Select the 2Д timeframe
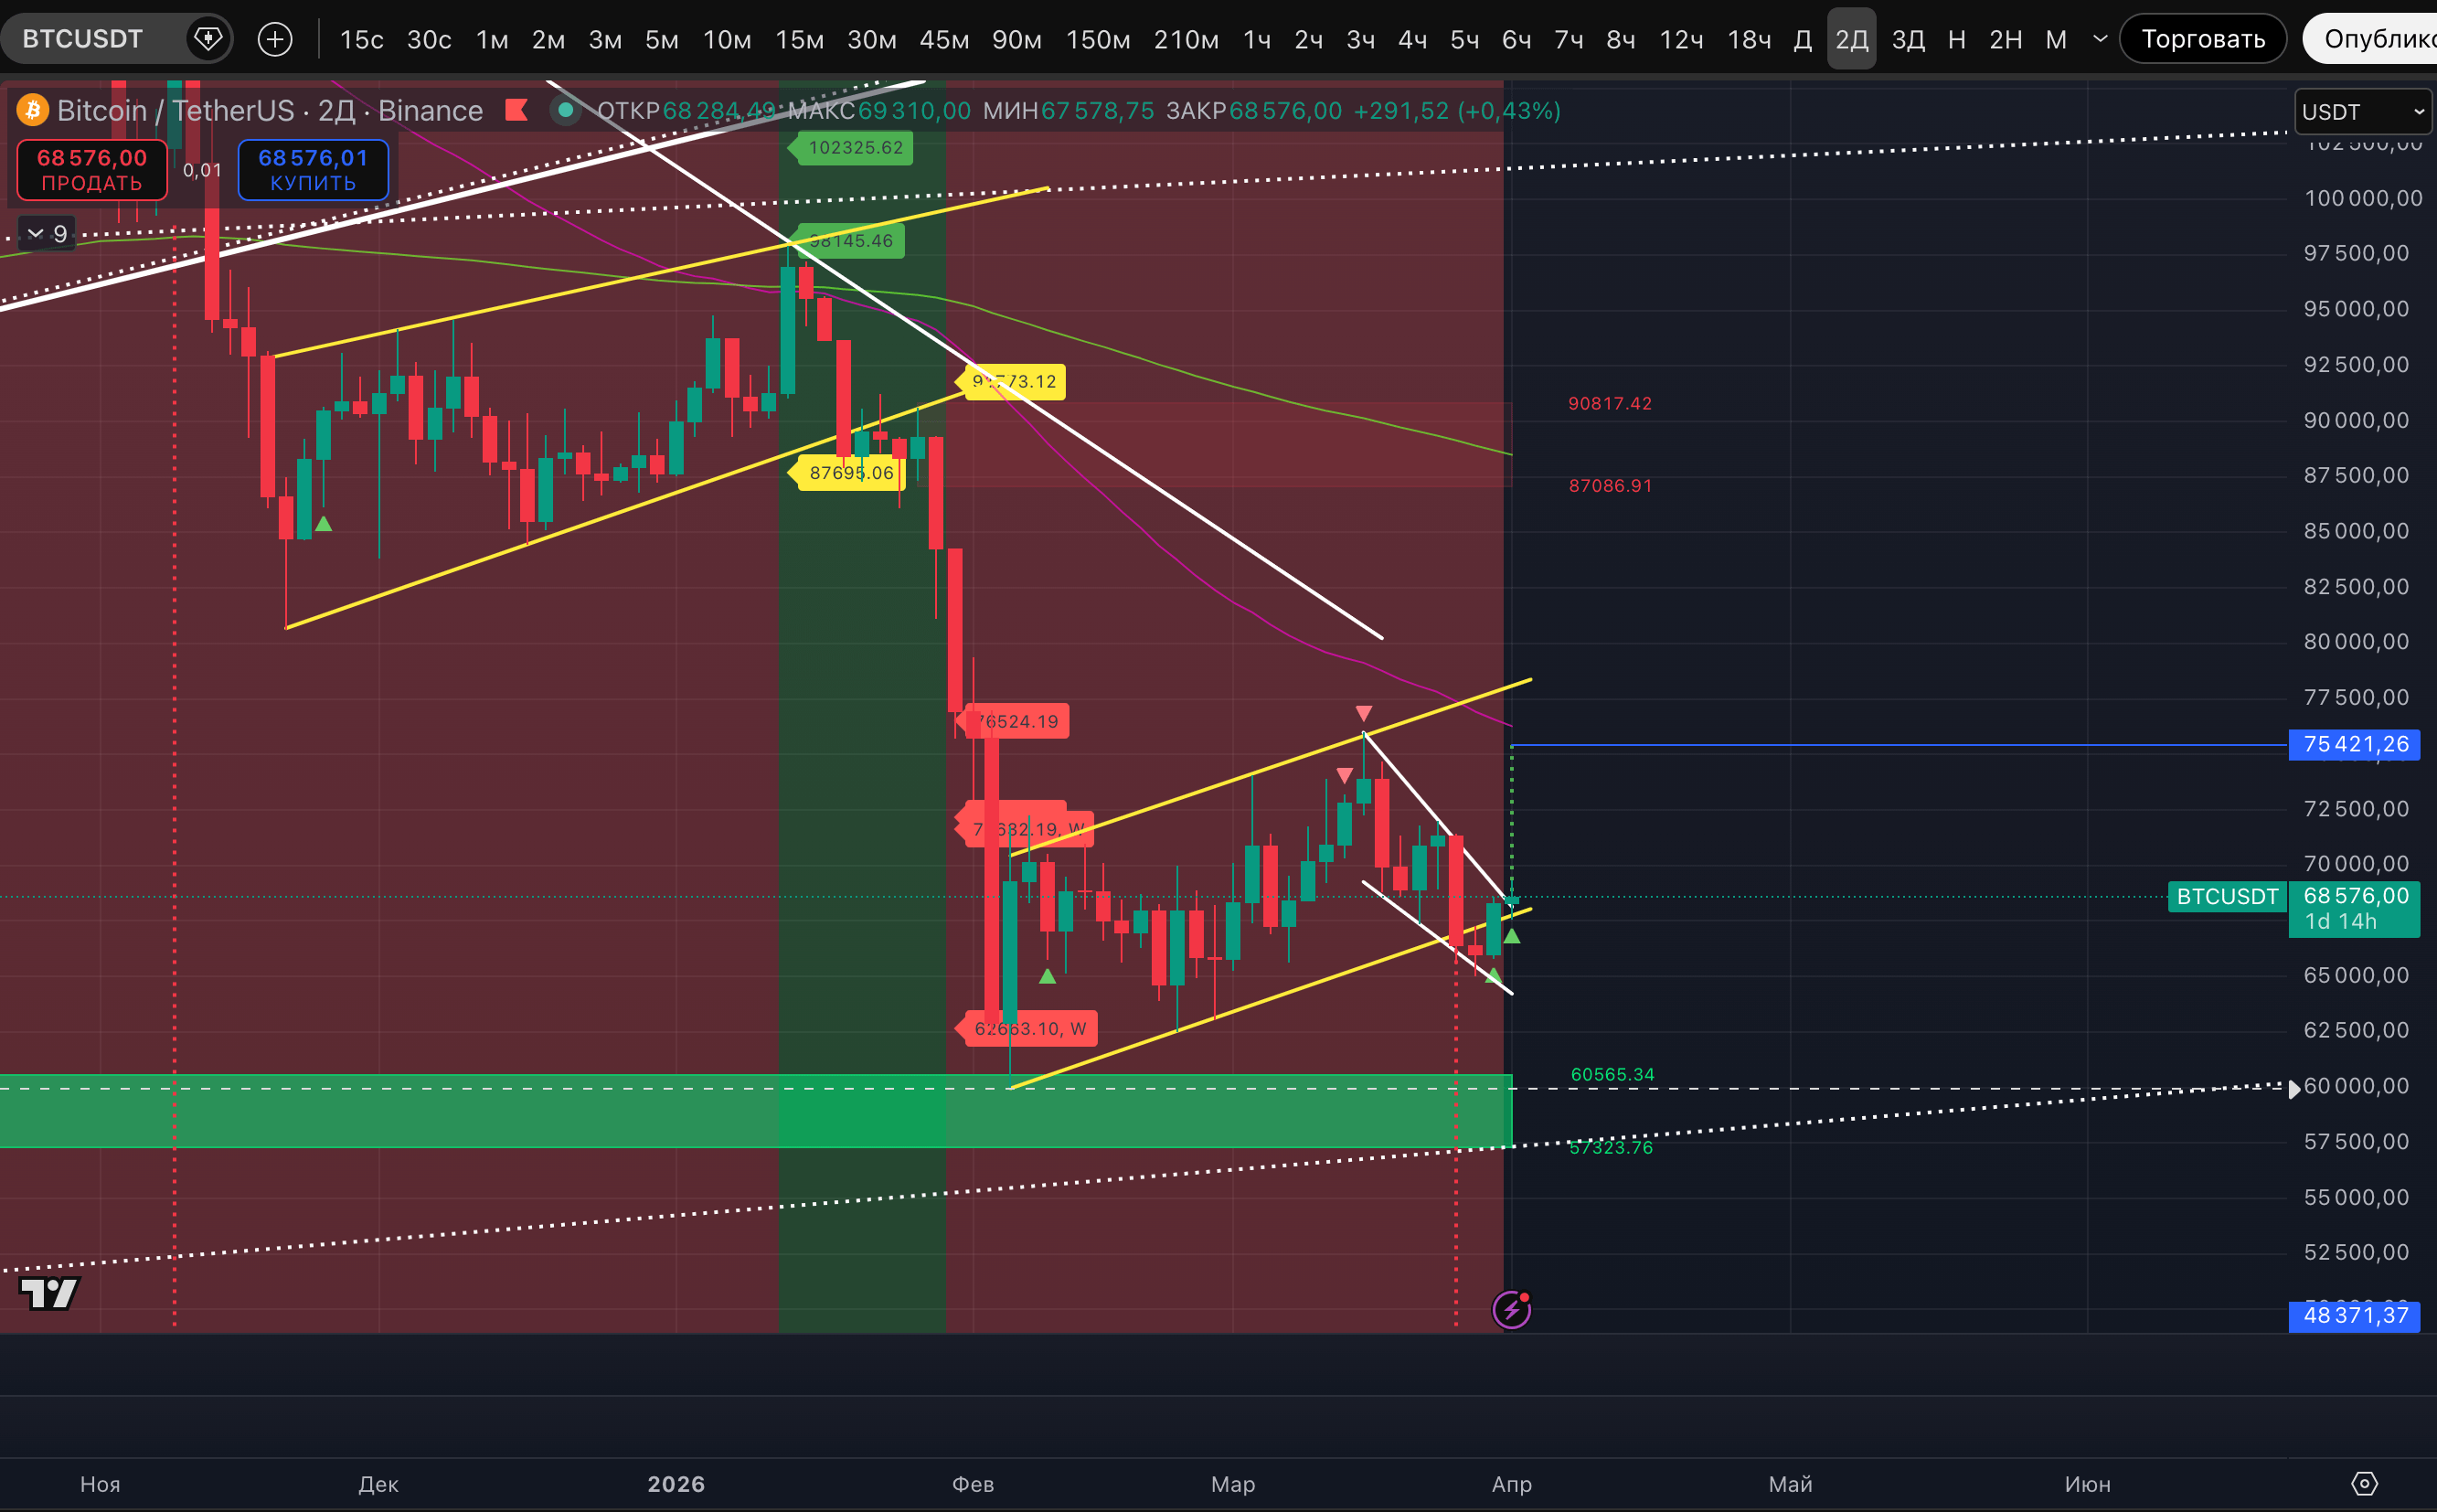 tap(1851, 39)
